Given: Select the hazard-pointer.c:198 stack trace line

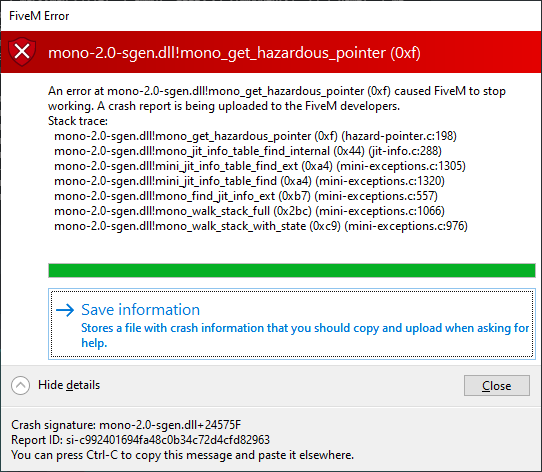Looking at the screenshot, I should coord(255,136).
